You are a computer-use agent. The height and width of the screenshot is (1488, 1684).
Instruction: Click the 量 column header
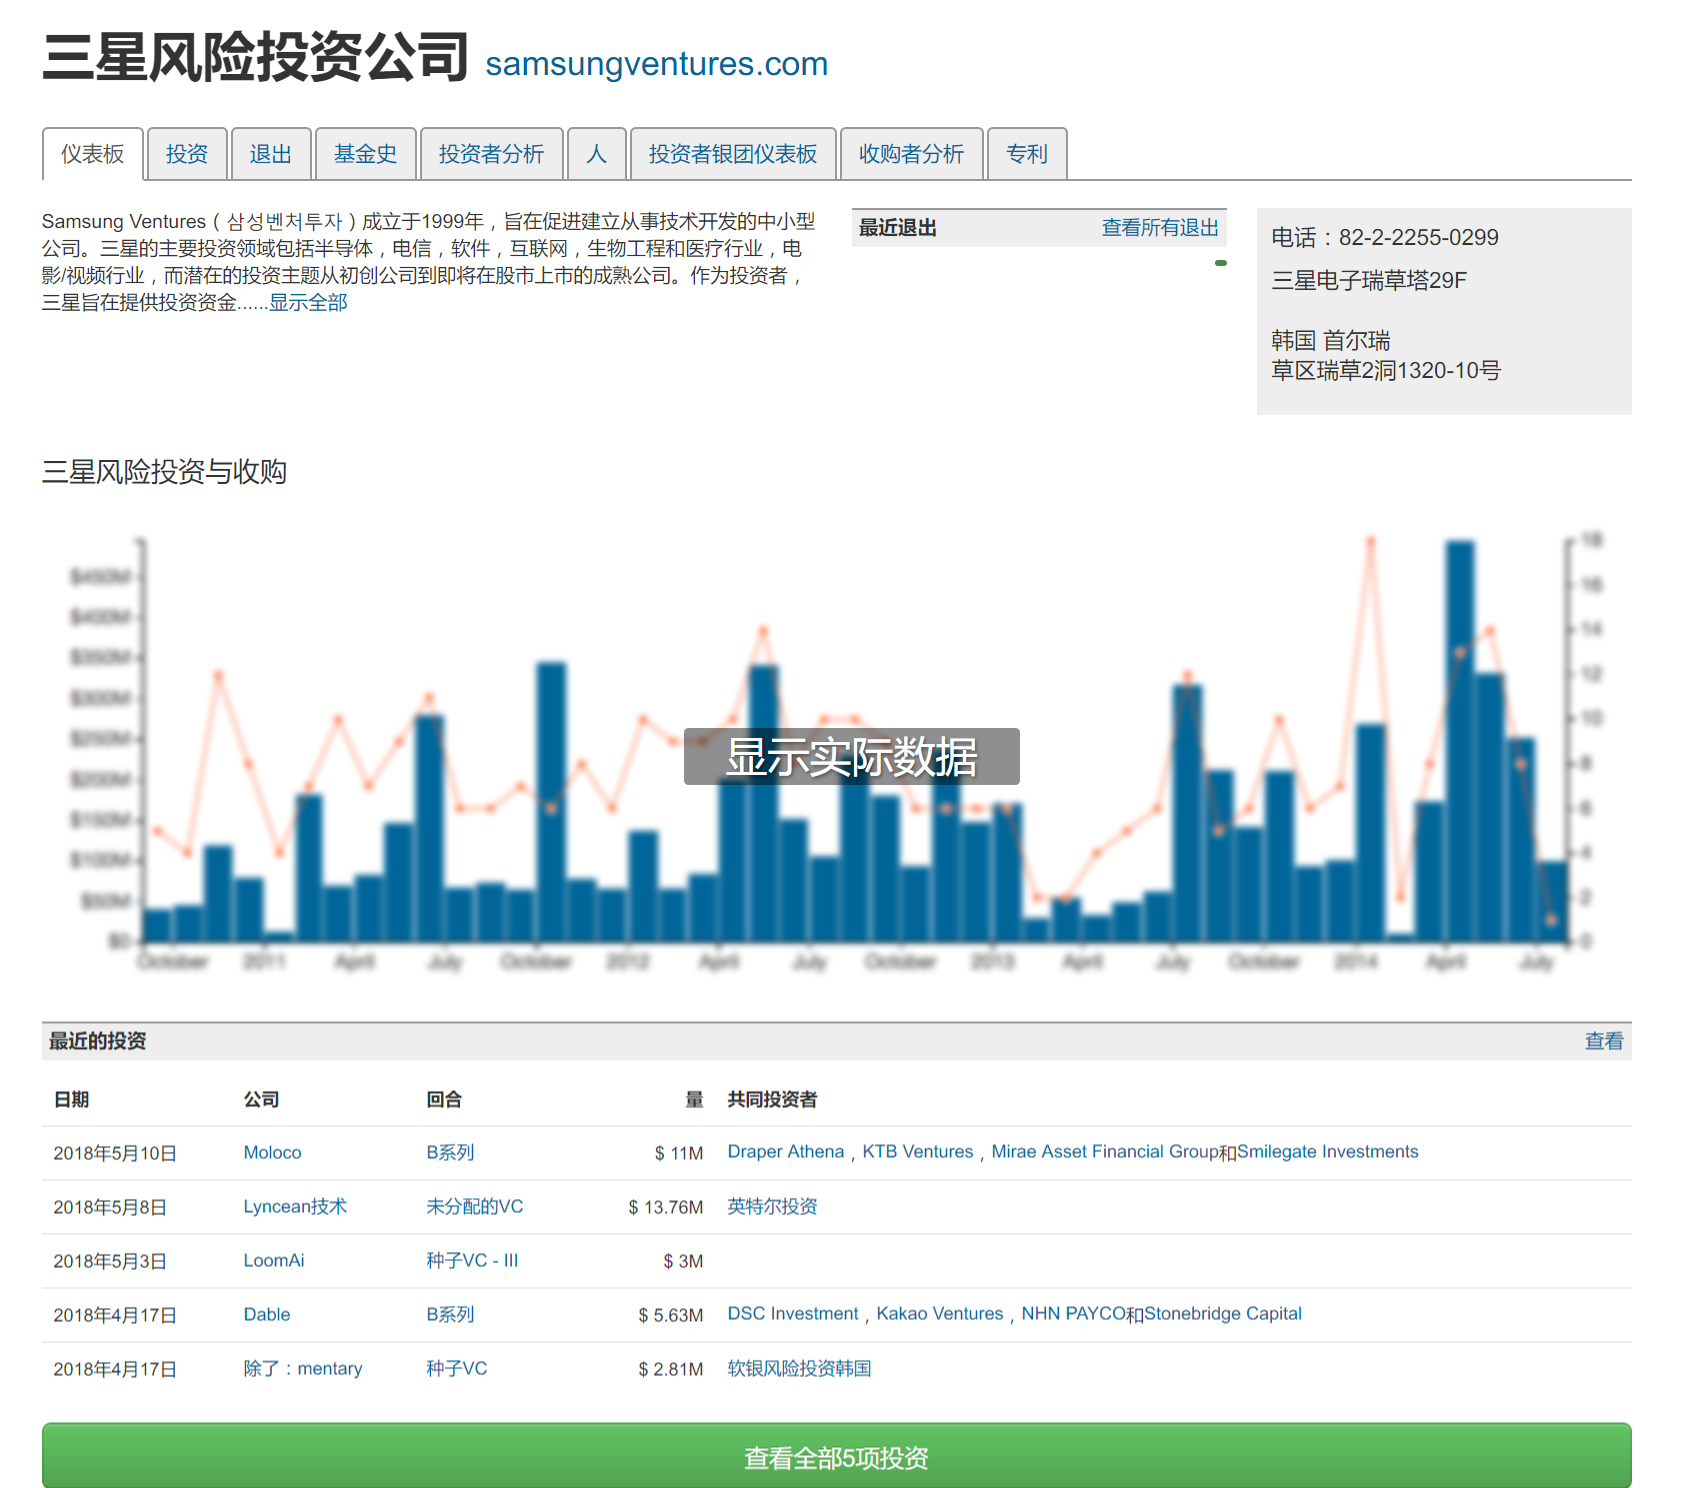tap(694, 1100)
